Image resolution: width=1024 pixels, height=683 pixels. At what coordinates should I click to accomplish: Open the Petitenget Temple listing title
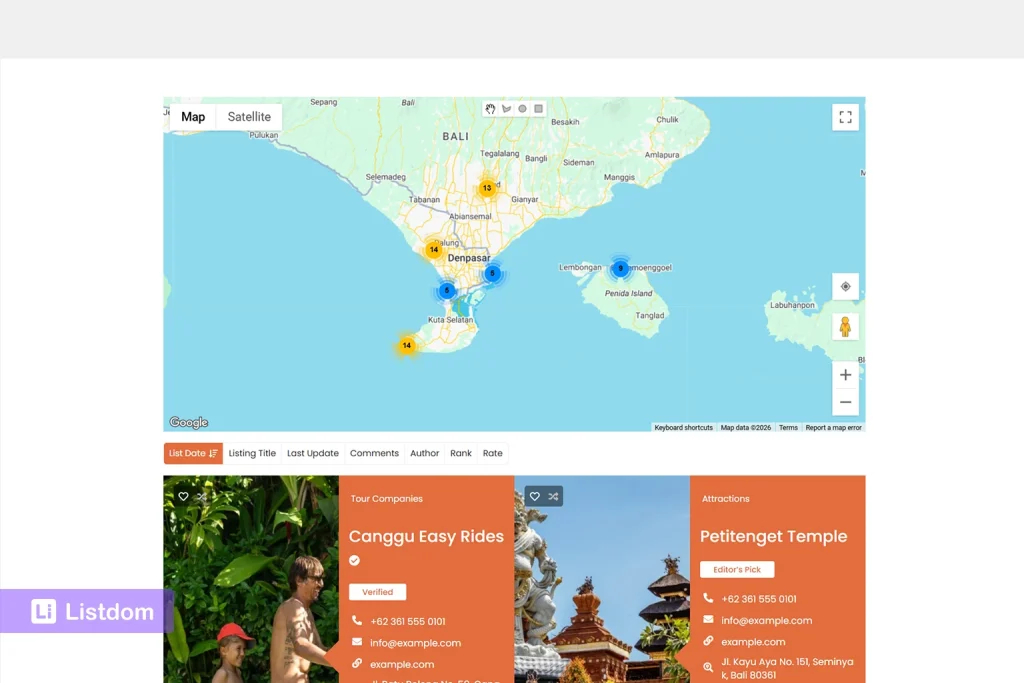773,536
